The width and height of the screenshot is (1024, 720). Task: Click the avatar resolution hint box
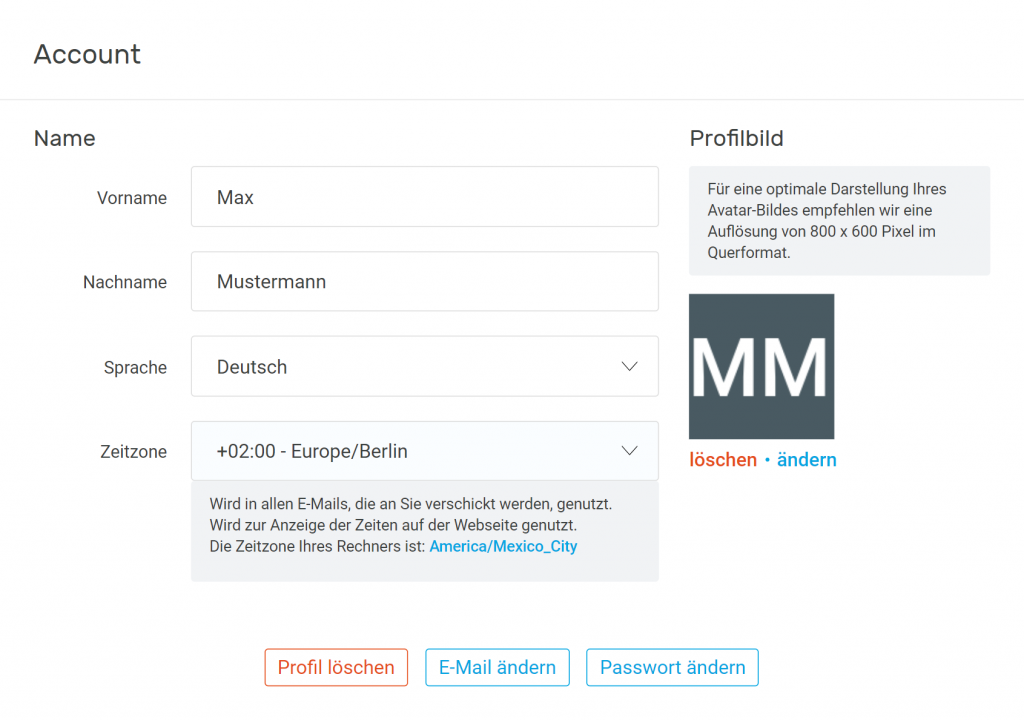(x=840, y=221)
